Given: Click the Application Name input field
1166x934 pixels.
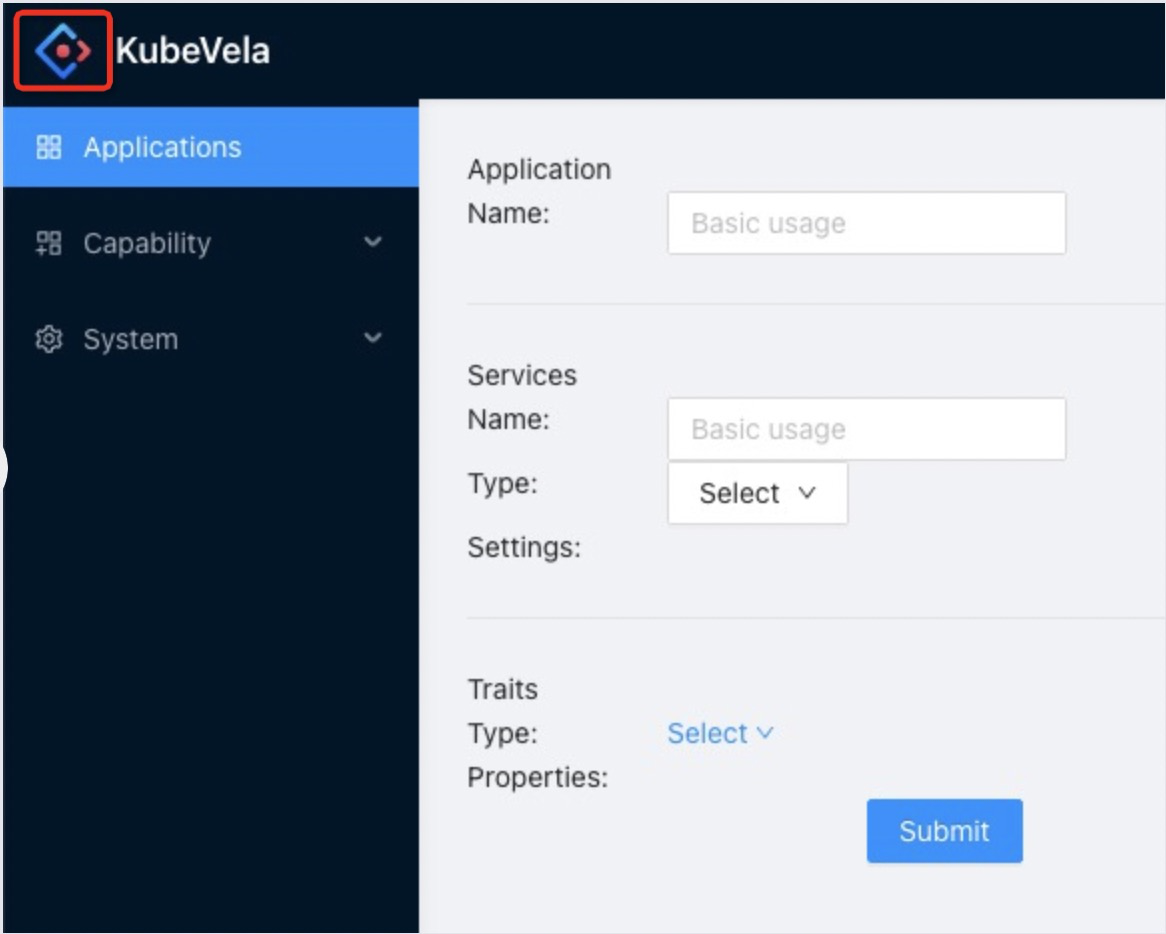Looking at the screenshot, I should [866, 222].
